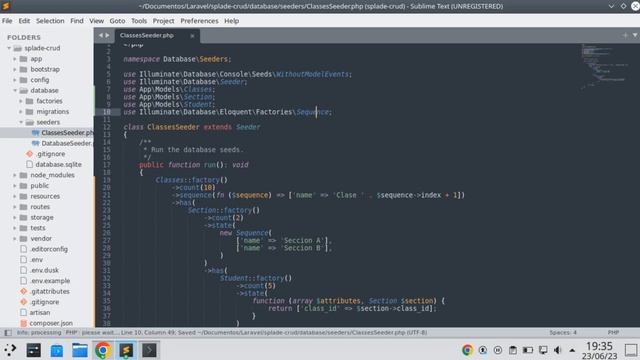Collapse the splade-crud root folder

(9, 48)
